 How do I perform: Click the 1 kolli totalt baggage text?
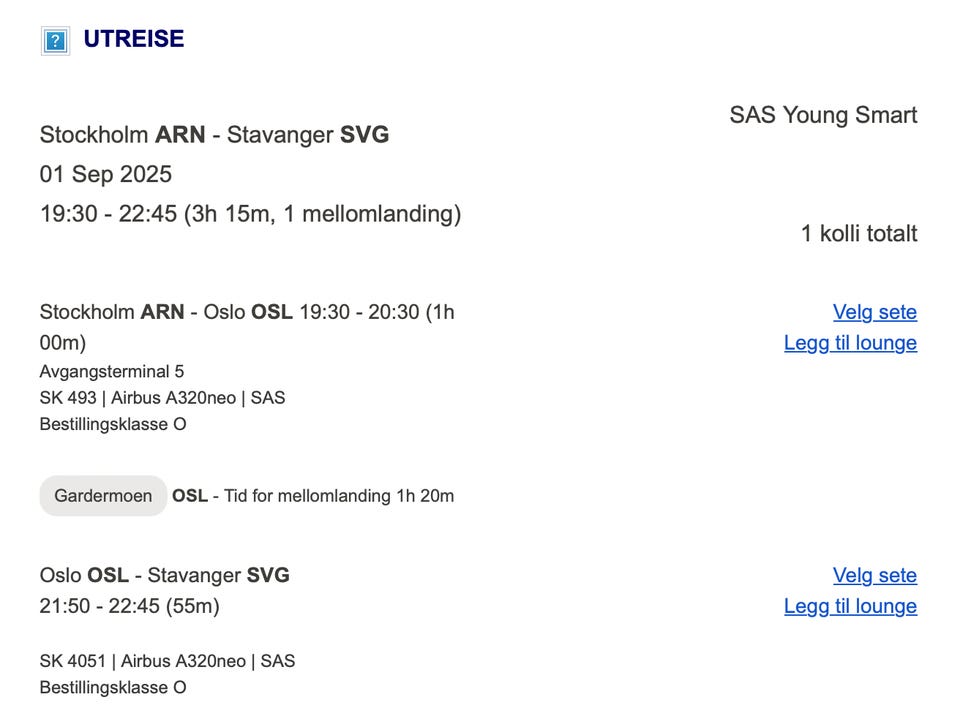click(858, 234)
